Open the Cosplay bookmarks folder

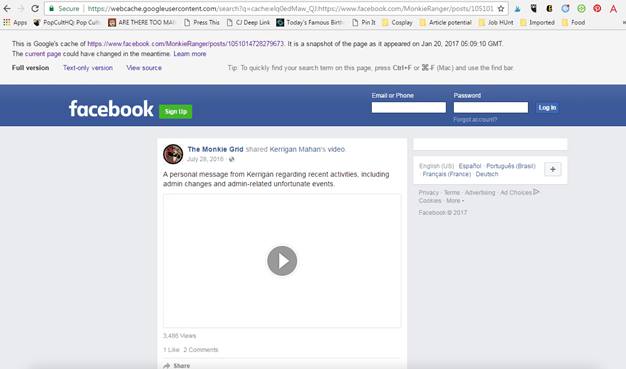pos(397,22)
